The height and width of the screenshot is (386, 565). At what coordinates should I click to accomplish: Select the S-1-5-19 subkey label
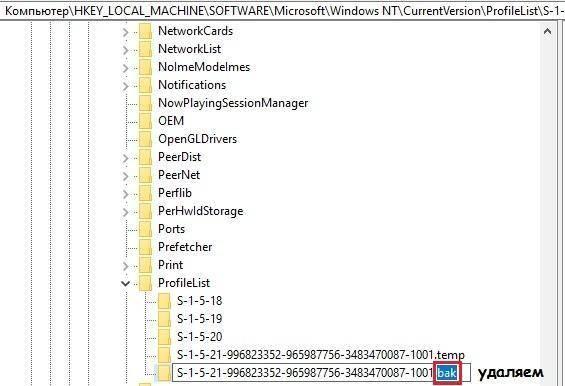[x=200, y=319]
